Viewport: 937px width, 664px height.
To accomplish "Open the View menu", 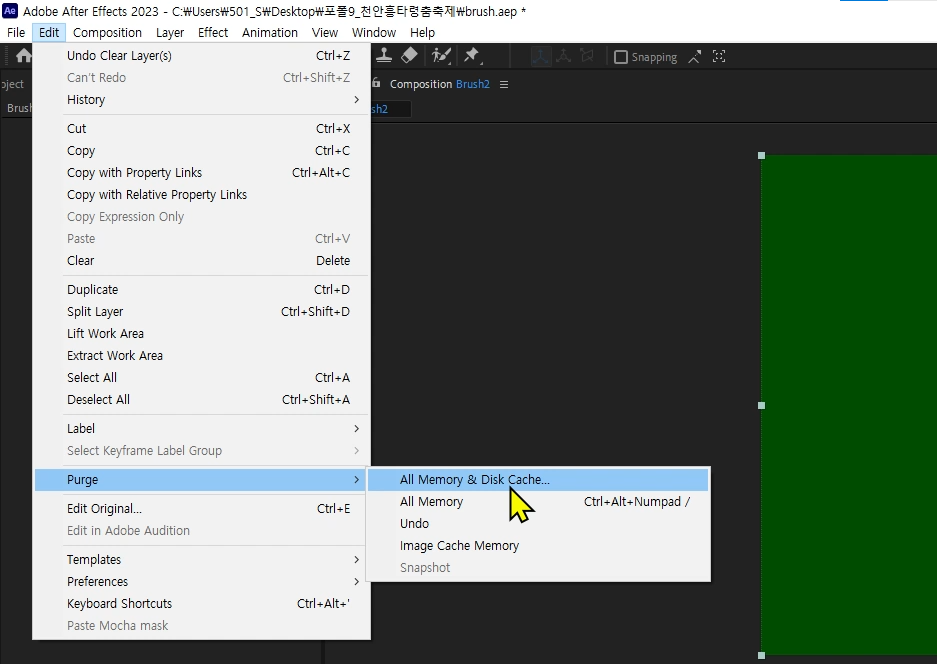I will (324, 32).
